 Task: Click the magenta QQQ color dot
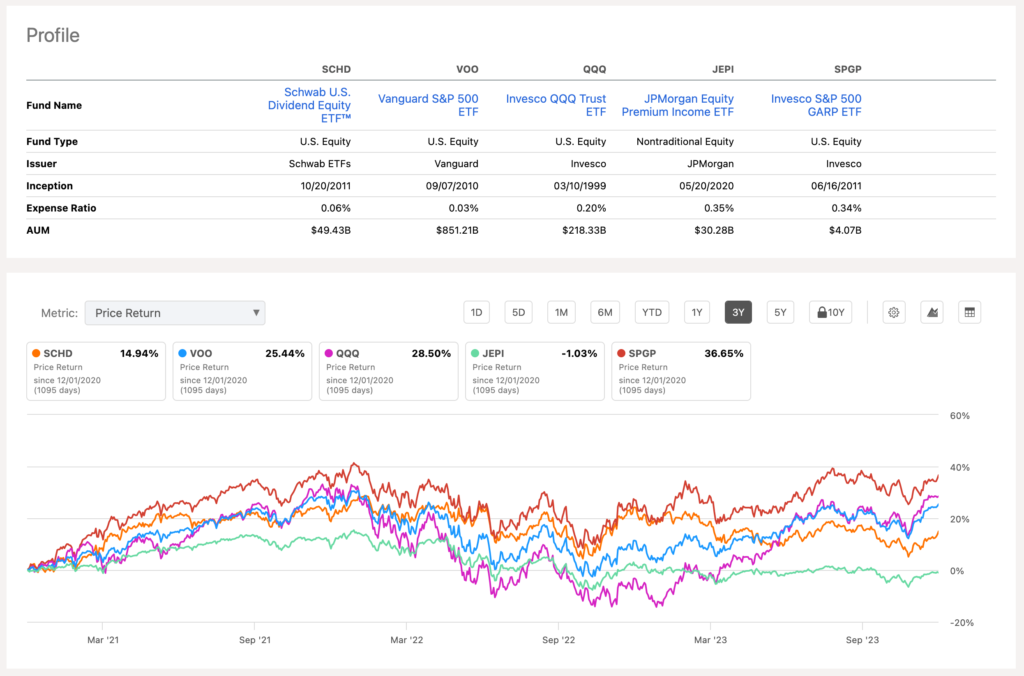(x=329, y=353)
